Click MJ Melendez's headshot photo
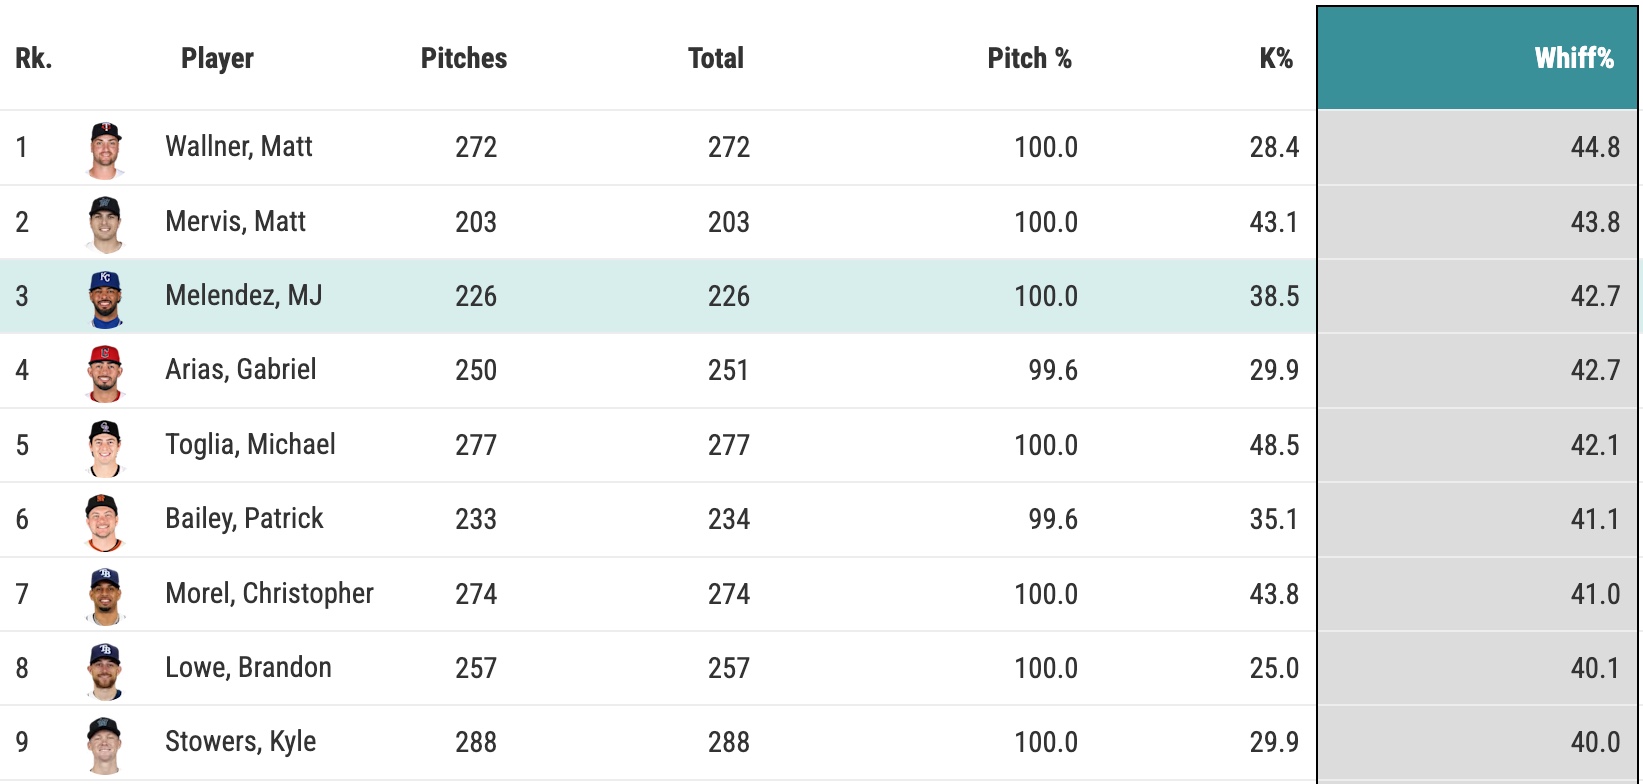Viewport: 1643px width, 784px height. coord(105,298)
